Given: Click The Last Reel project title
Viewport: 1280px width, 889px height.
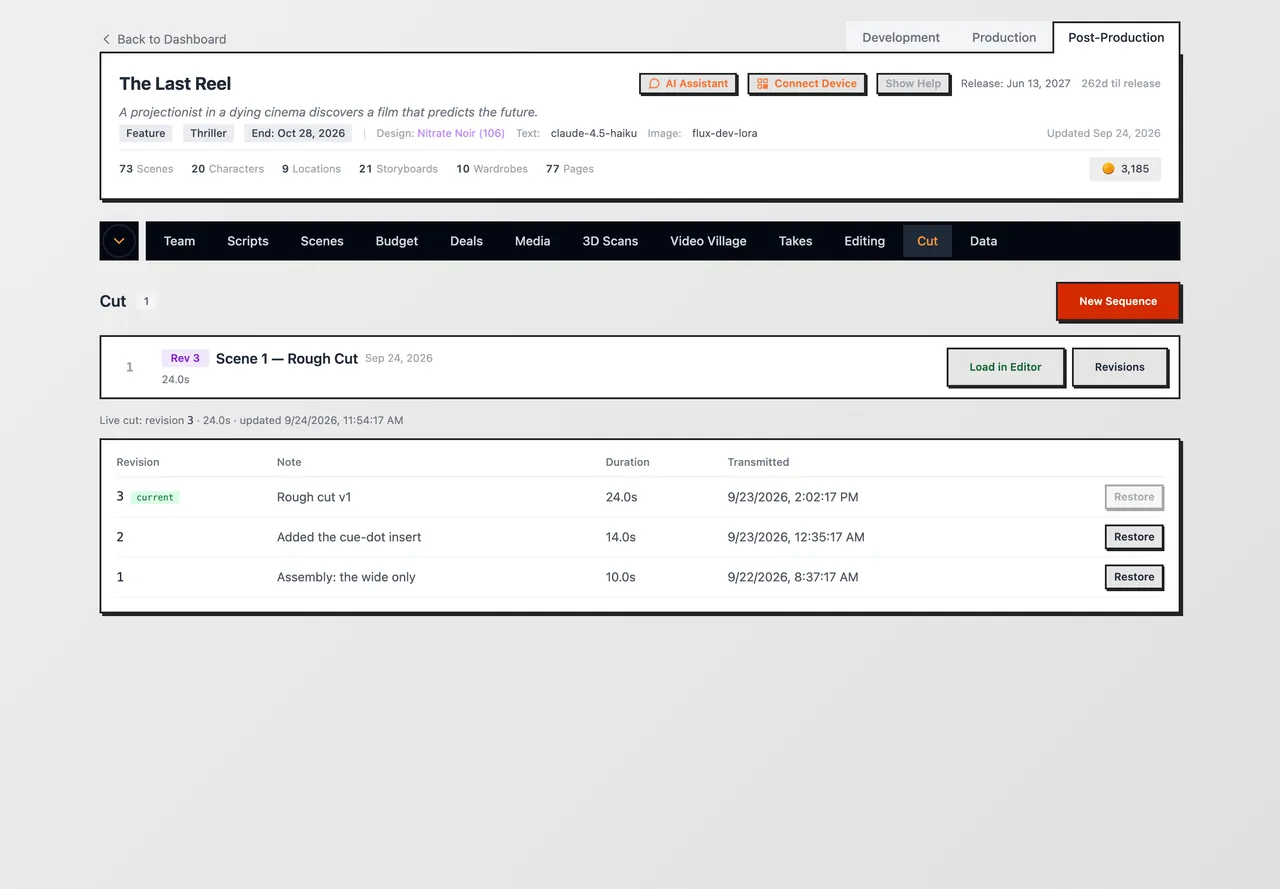Looking at the screenshot, I should [175, 84].
